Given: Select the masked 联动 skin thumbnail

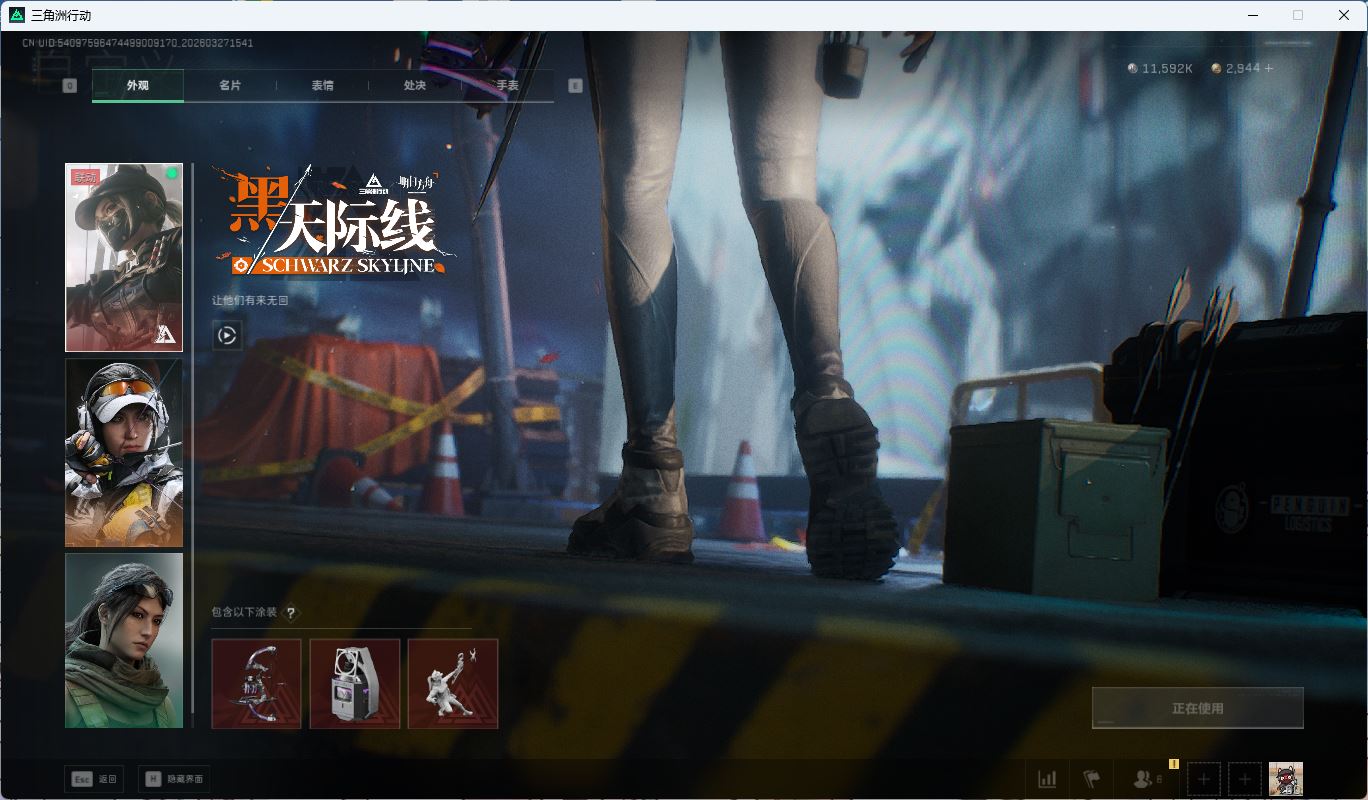Looking at the screenshot, I should pos(124,257).
